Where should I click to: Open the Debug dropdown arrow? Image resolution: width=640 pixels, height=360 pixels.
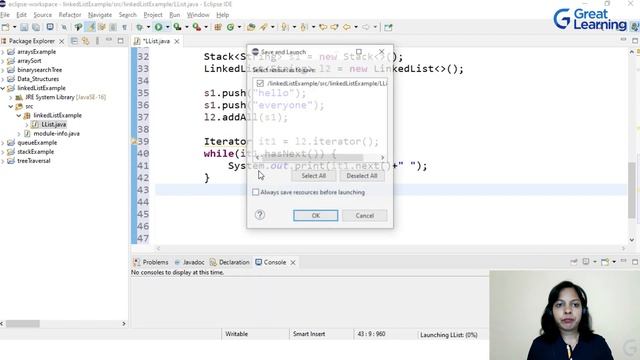pyautogui.click(x=148, y=27)
